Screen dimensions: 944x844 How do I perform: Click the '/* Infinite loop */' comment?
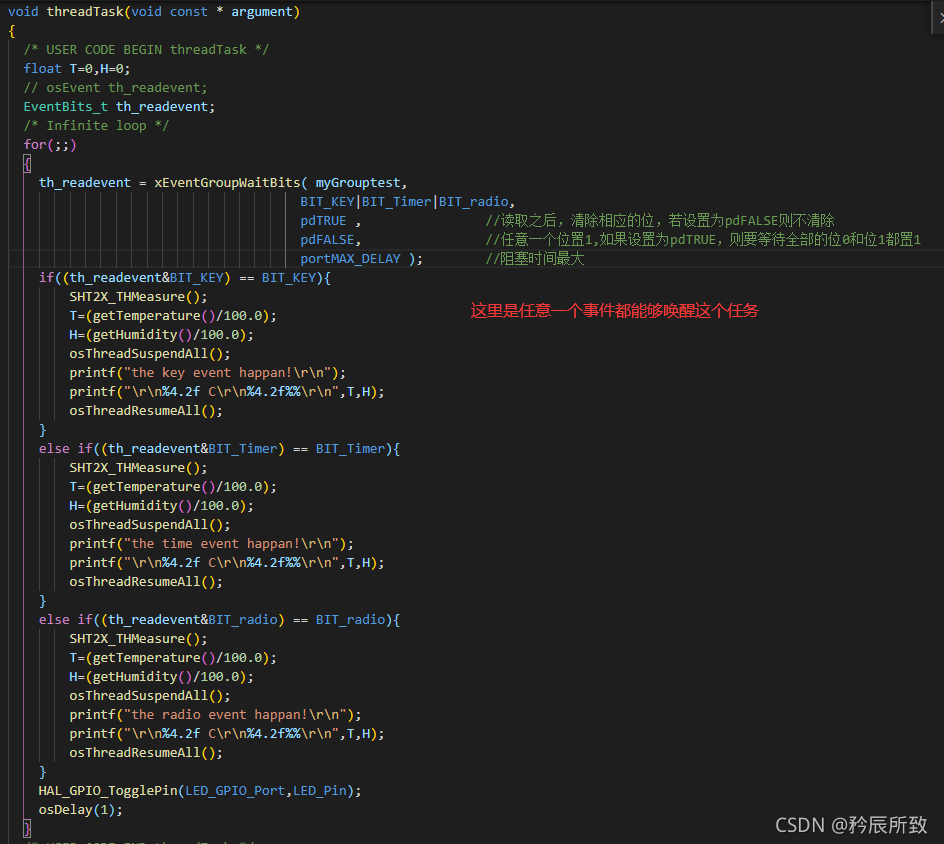click(x=96, y=126)
